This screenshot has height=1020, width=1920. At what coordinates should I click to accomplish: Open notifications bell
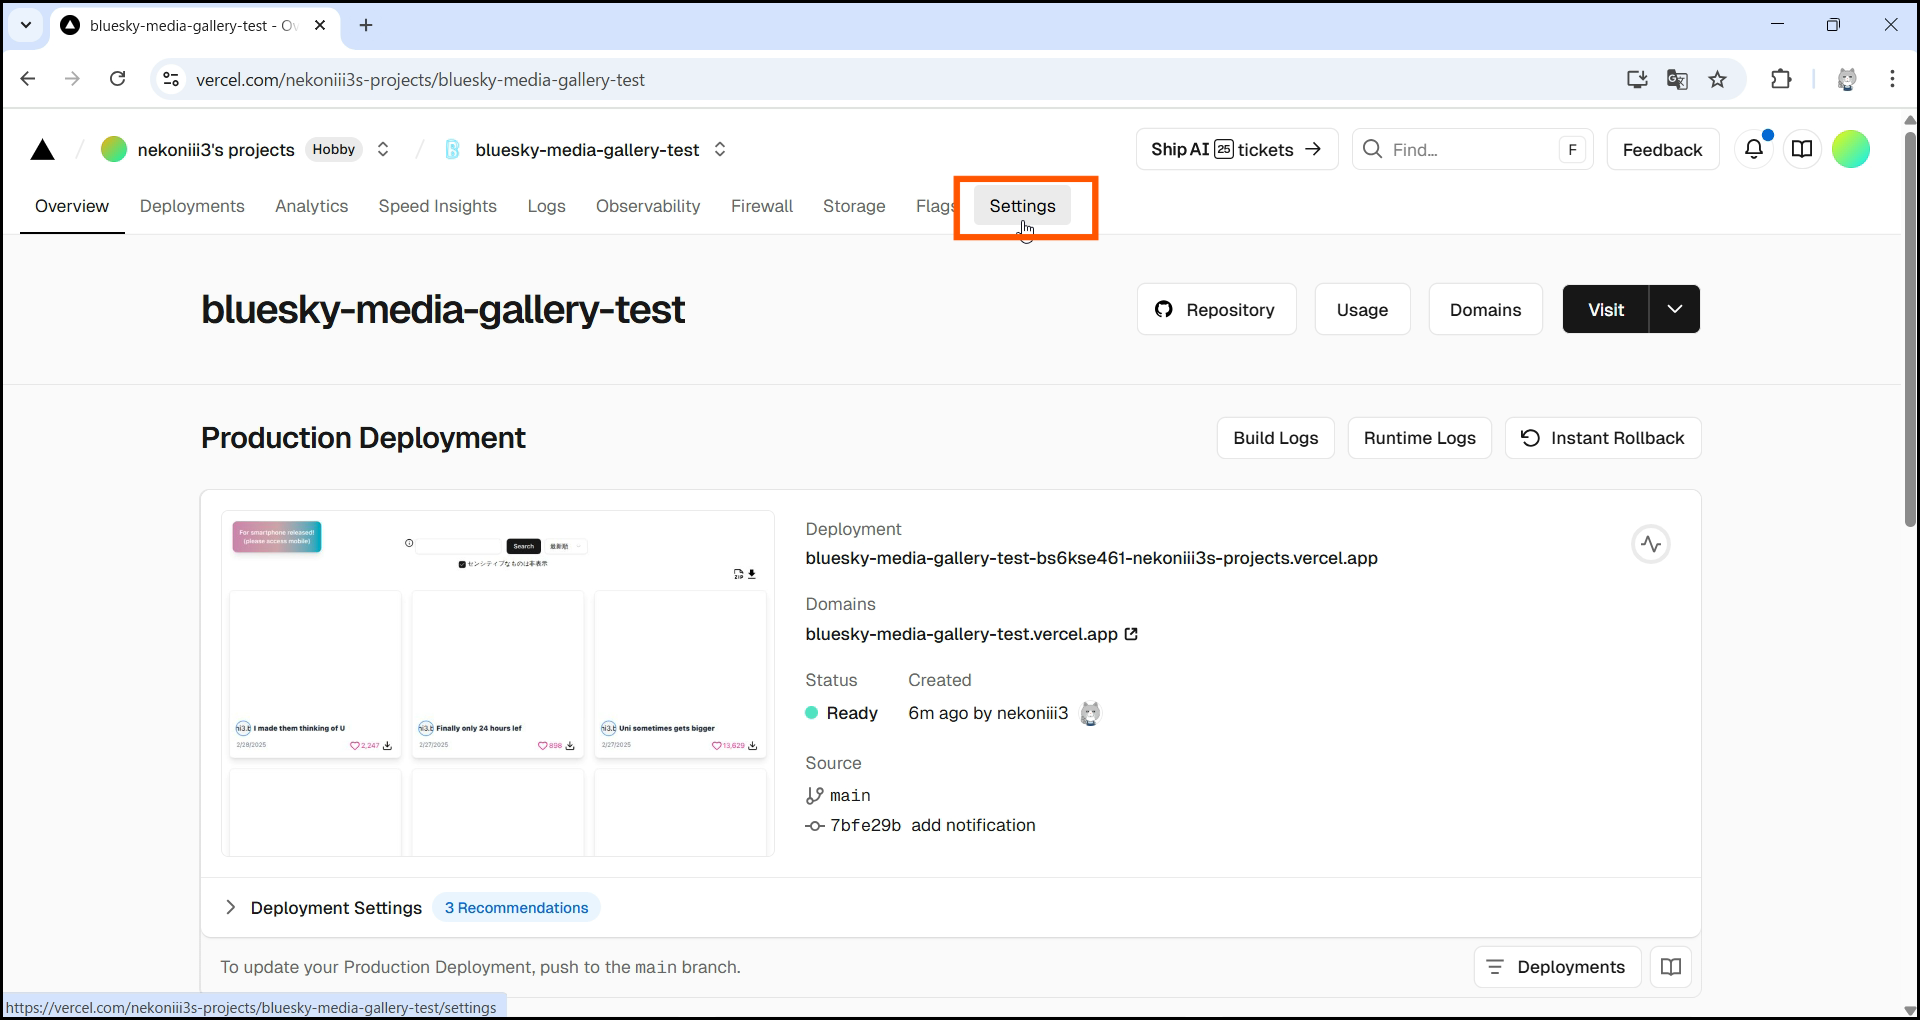1754,150
